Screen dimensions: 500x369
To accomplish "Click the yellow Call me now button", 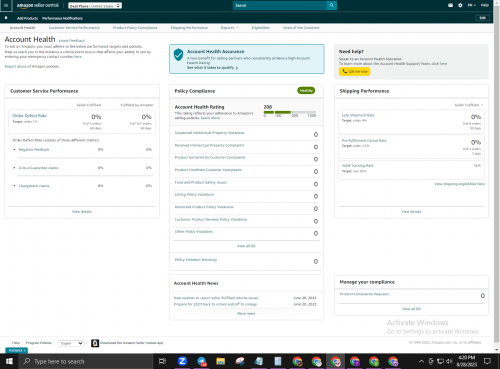I will pyautogui.click(x=354, y=71).
